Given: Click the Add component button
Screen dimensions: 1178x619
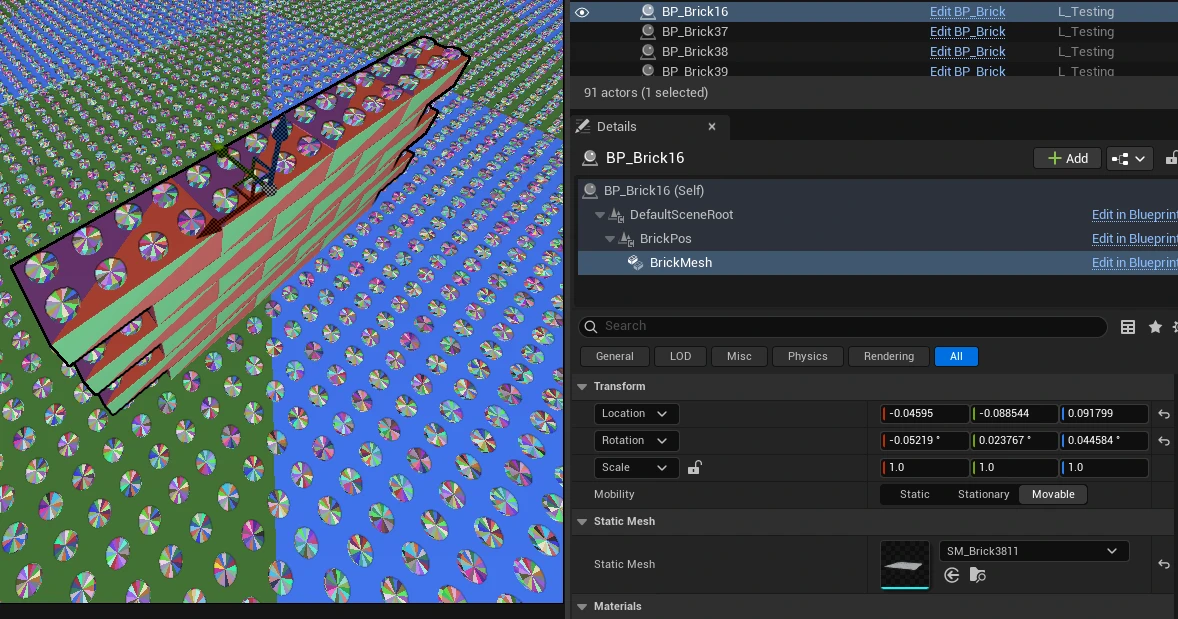Looking at the screenshot, I should click(x=1068, y=159).
